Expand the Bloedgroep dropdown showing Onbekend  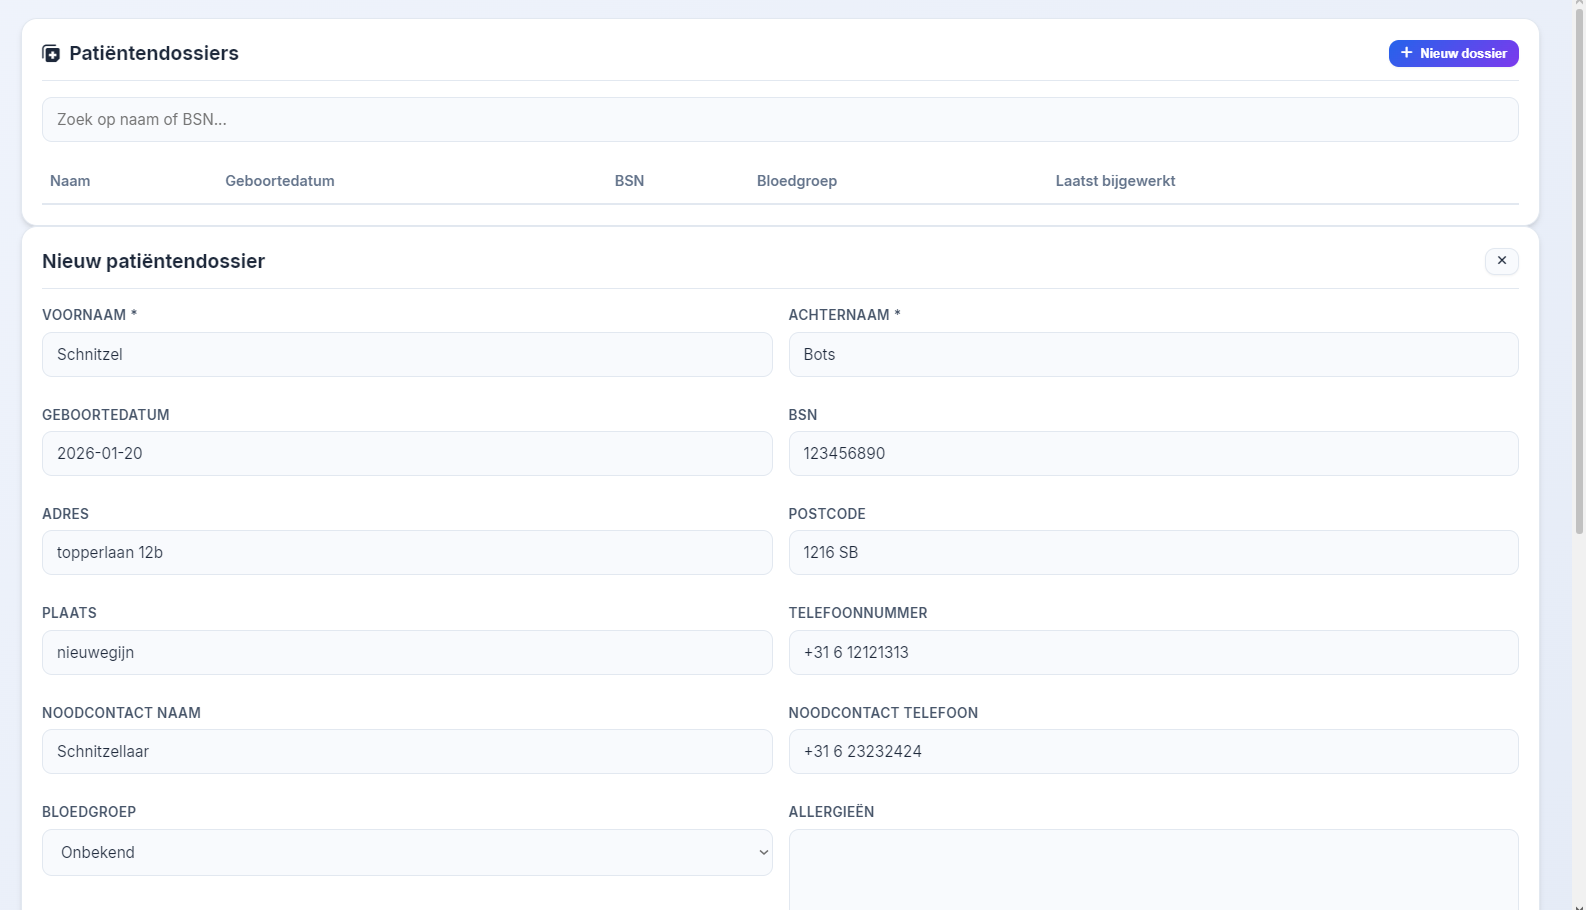[407, 853]
